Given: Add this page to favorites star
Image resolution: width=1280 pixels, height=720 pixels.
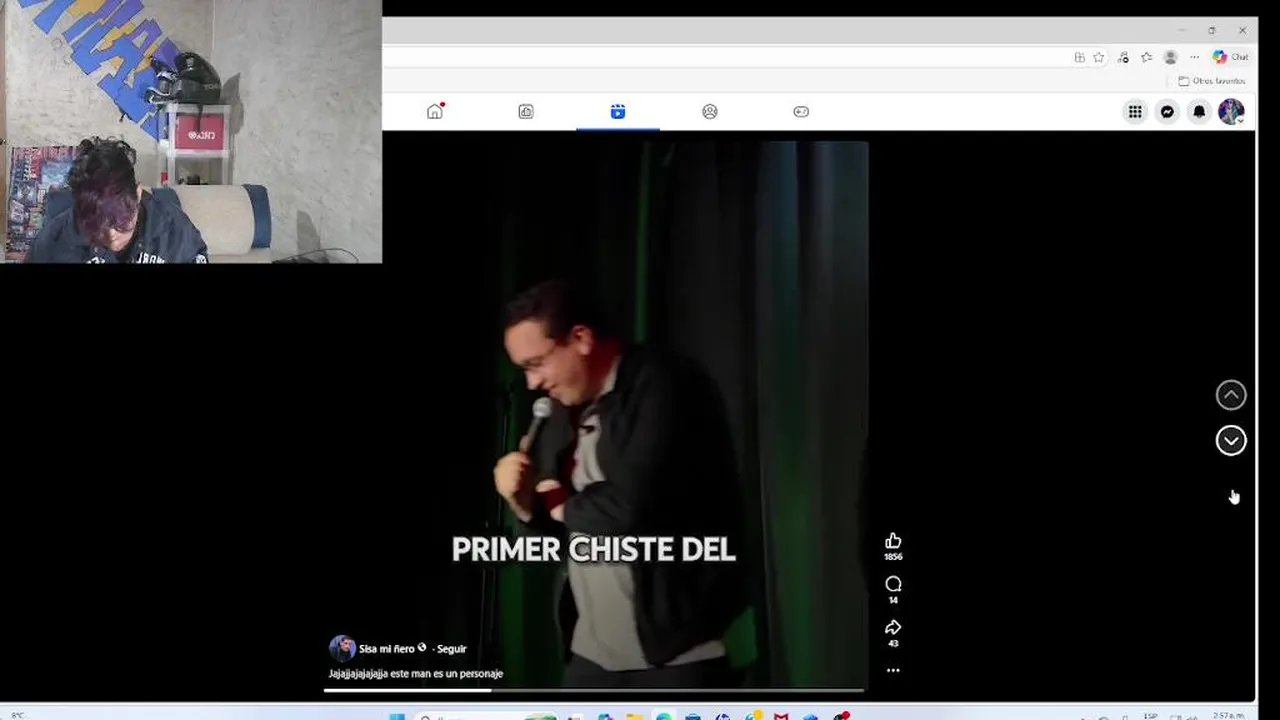Looking at the screenshot, I should 1098,57.
